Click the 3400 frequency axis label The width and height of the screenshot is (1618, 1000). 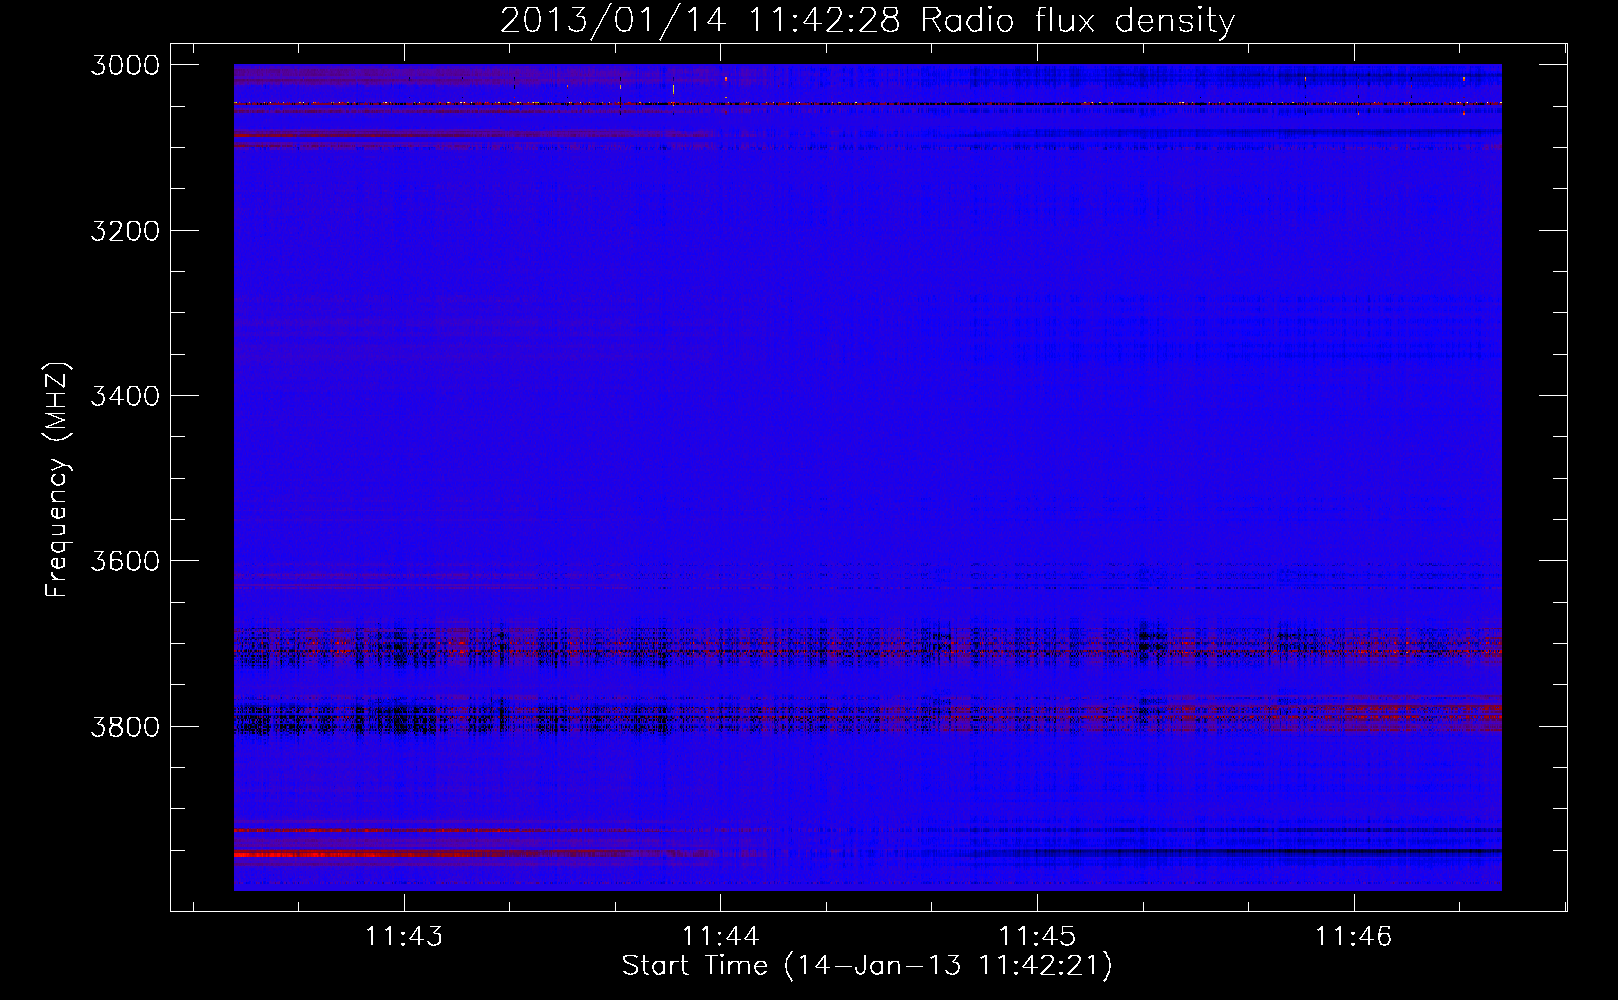(x=125, y=396)
